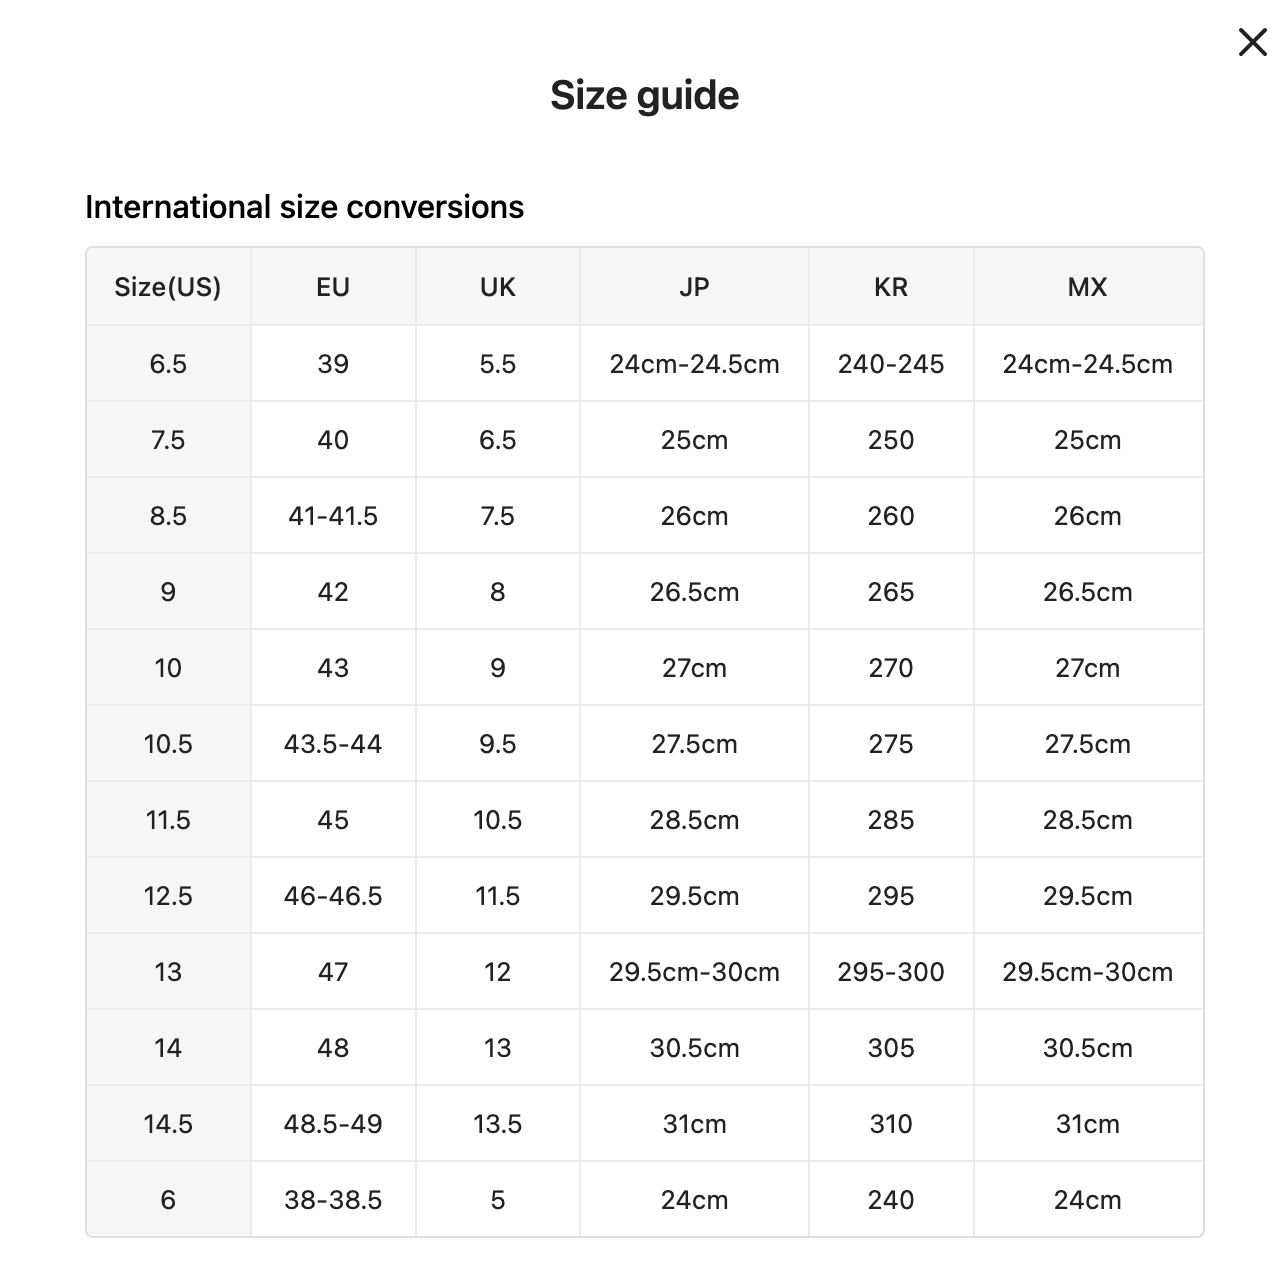Select the KR 265 cell

coord(891,592)
